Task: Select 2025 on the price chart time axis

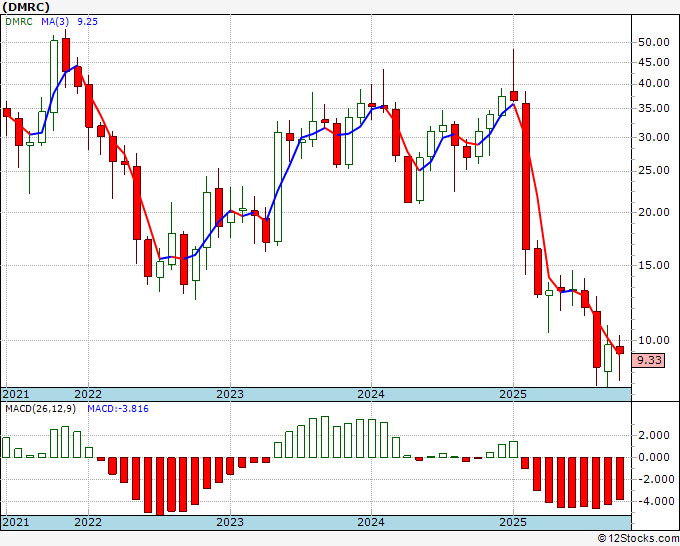Action: click(513, 394)
